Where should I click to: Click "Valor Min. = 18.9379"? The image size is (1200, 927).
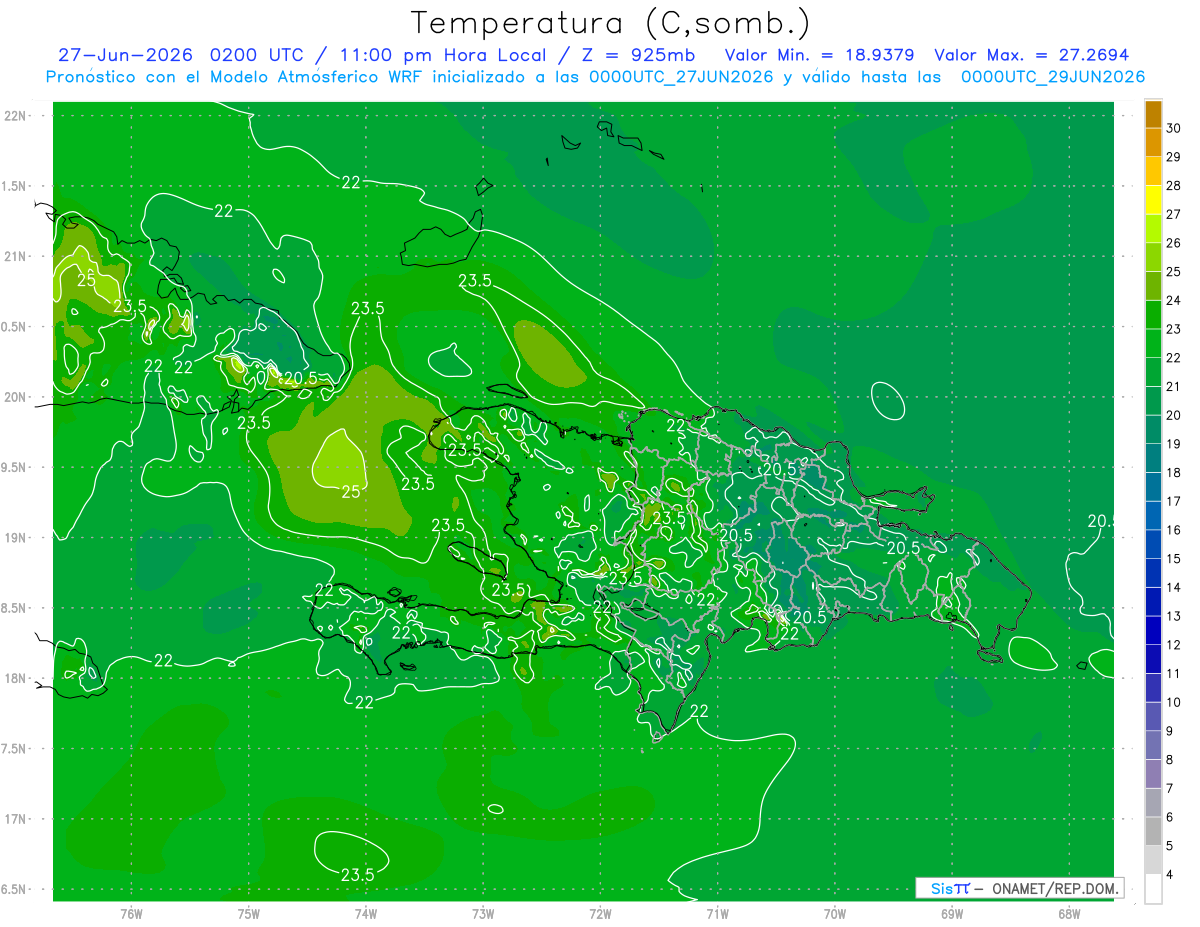[819, 55]
